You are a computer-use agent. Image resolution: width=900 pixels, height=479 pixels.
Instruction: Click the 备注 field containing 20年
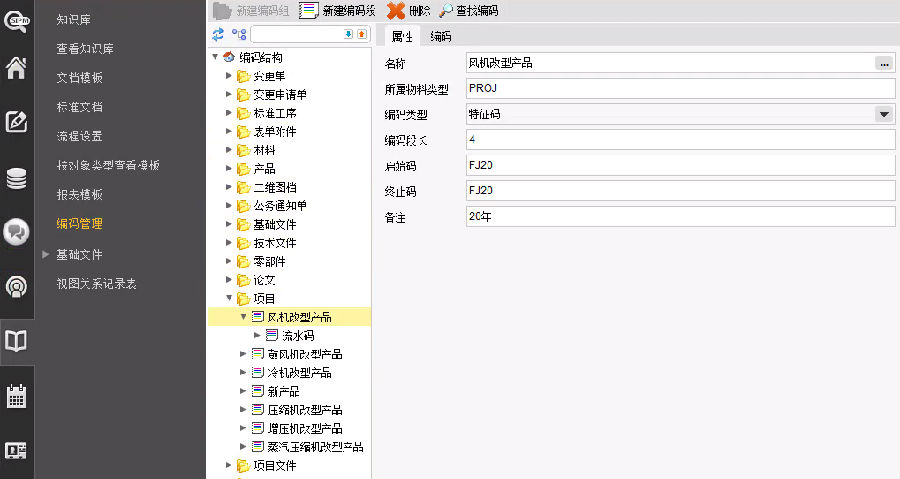(x=681, y=216)
